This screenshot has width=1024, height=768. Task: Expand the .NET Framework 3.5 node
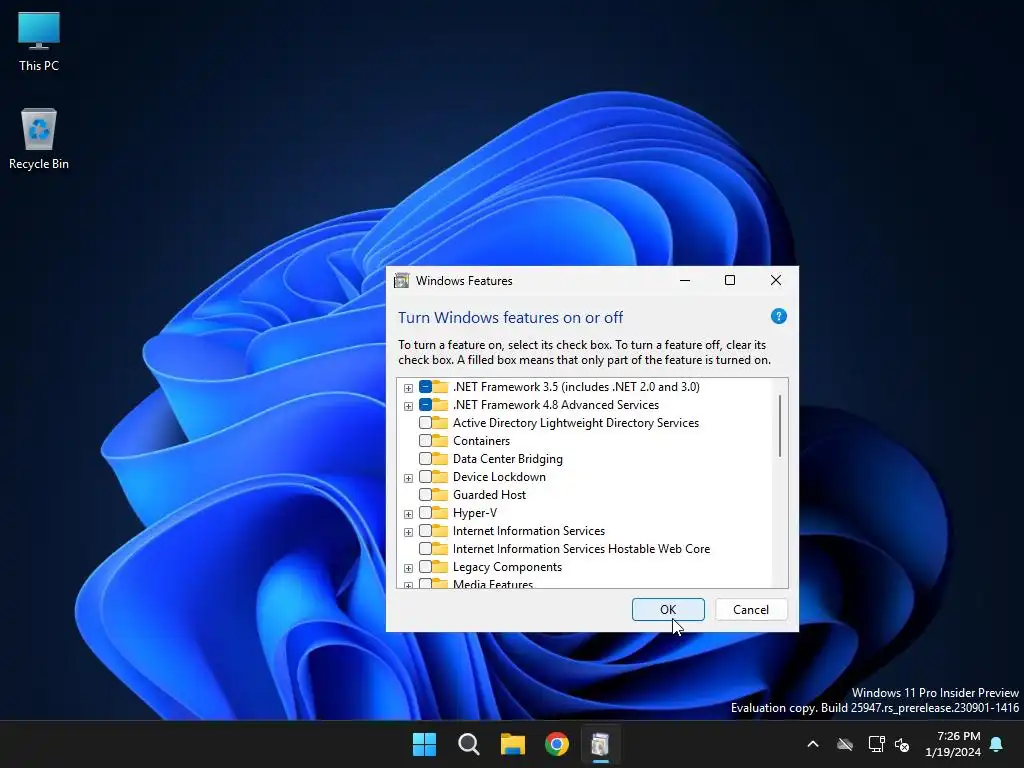(408, 388)
